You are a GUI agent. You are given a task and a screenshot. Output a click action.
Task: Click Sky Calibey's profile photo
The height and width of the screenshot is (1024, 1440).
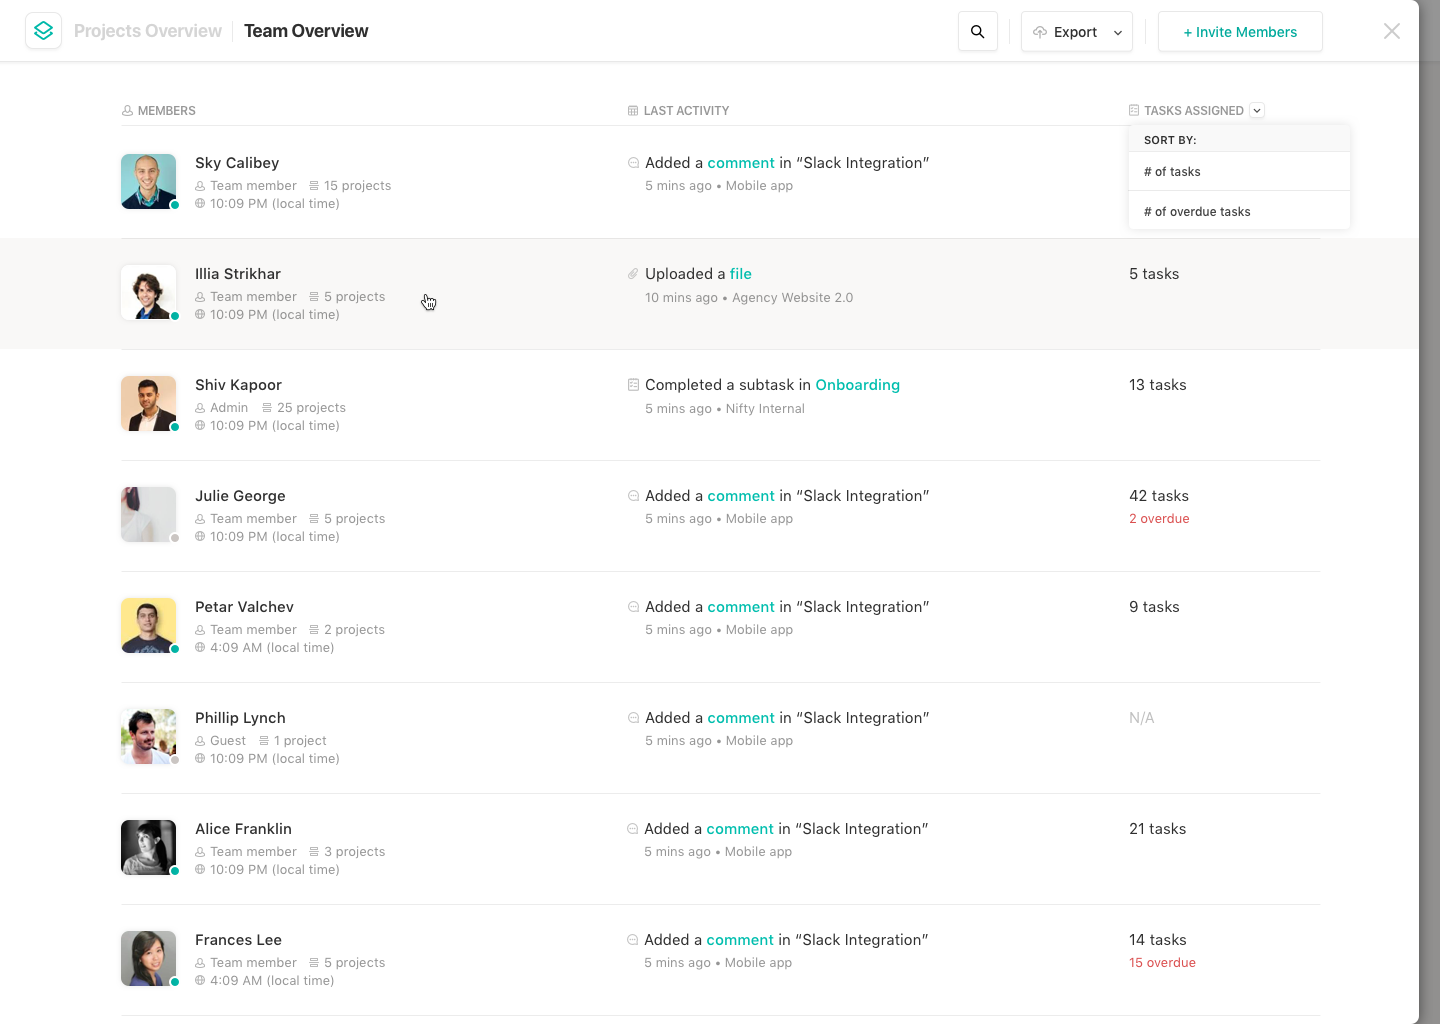(149, 182)
